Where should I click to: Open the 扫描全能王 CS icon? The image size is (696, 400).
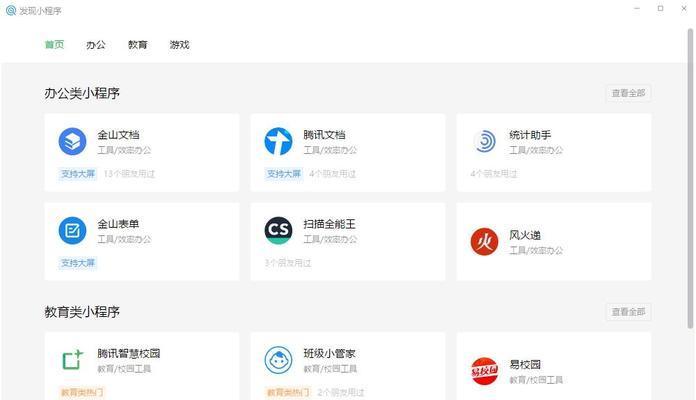tap(278, 230)
